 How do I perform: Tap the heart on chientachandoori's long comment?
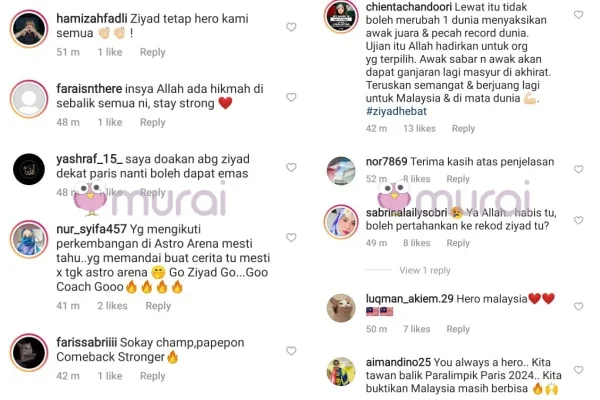[x=578, y=15]
